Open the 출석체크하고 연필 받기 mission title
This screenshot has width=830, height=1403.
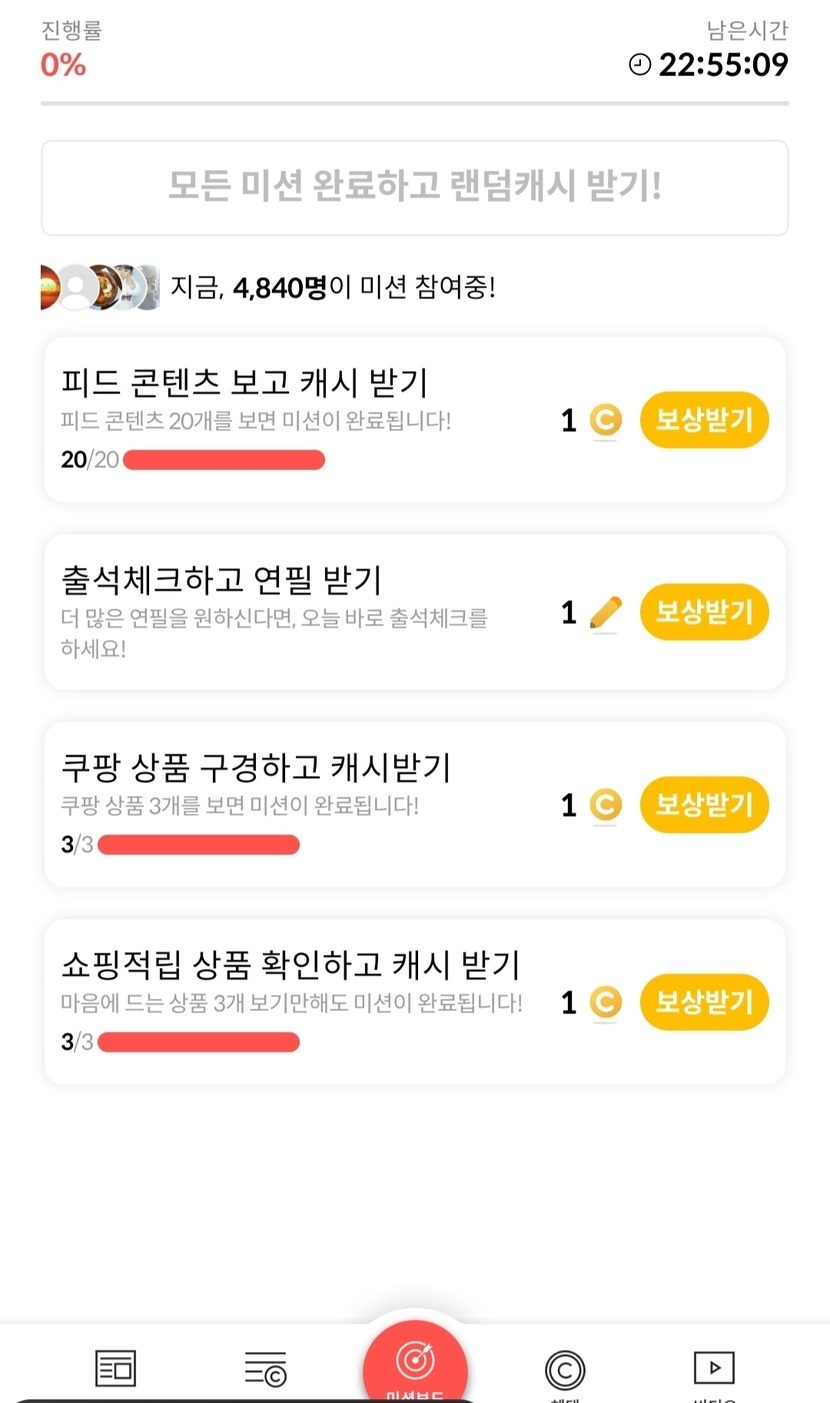[x=221, y=579]
